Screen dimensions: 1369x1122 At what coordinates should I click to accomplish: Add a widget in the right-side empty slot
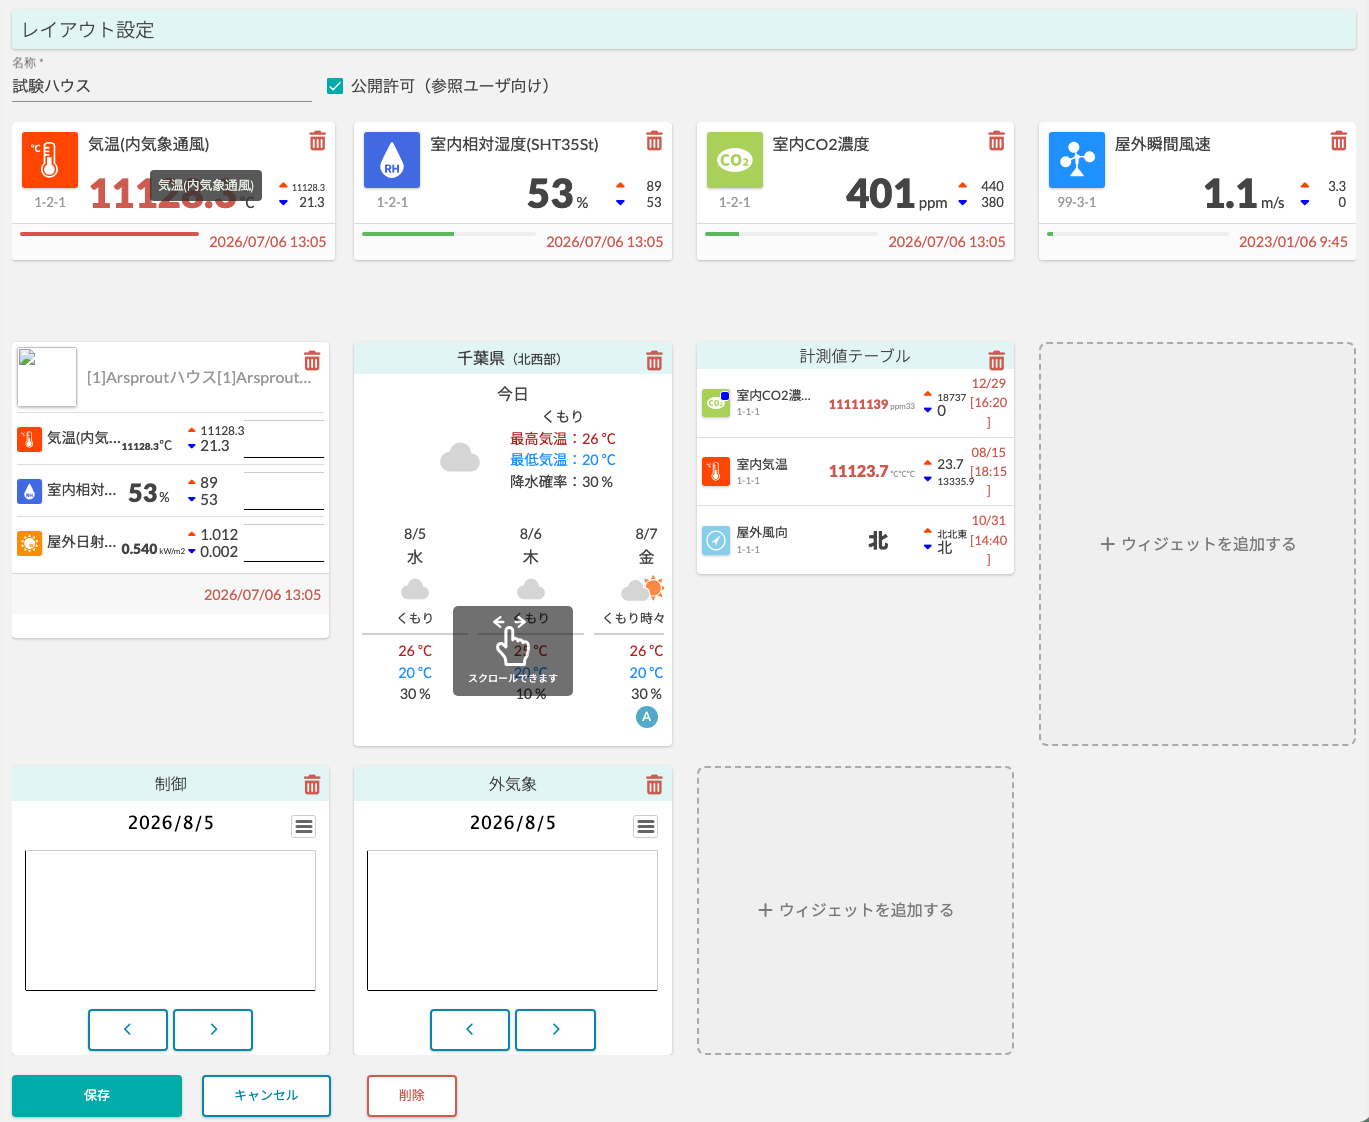(1197, 544)
